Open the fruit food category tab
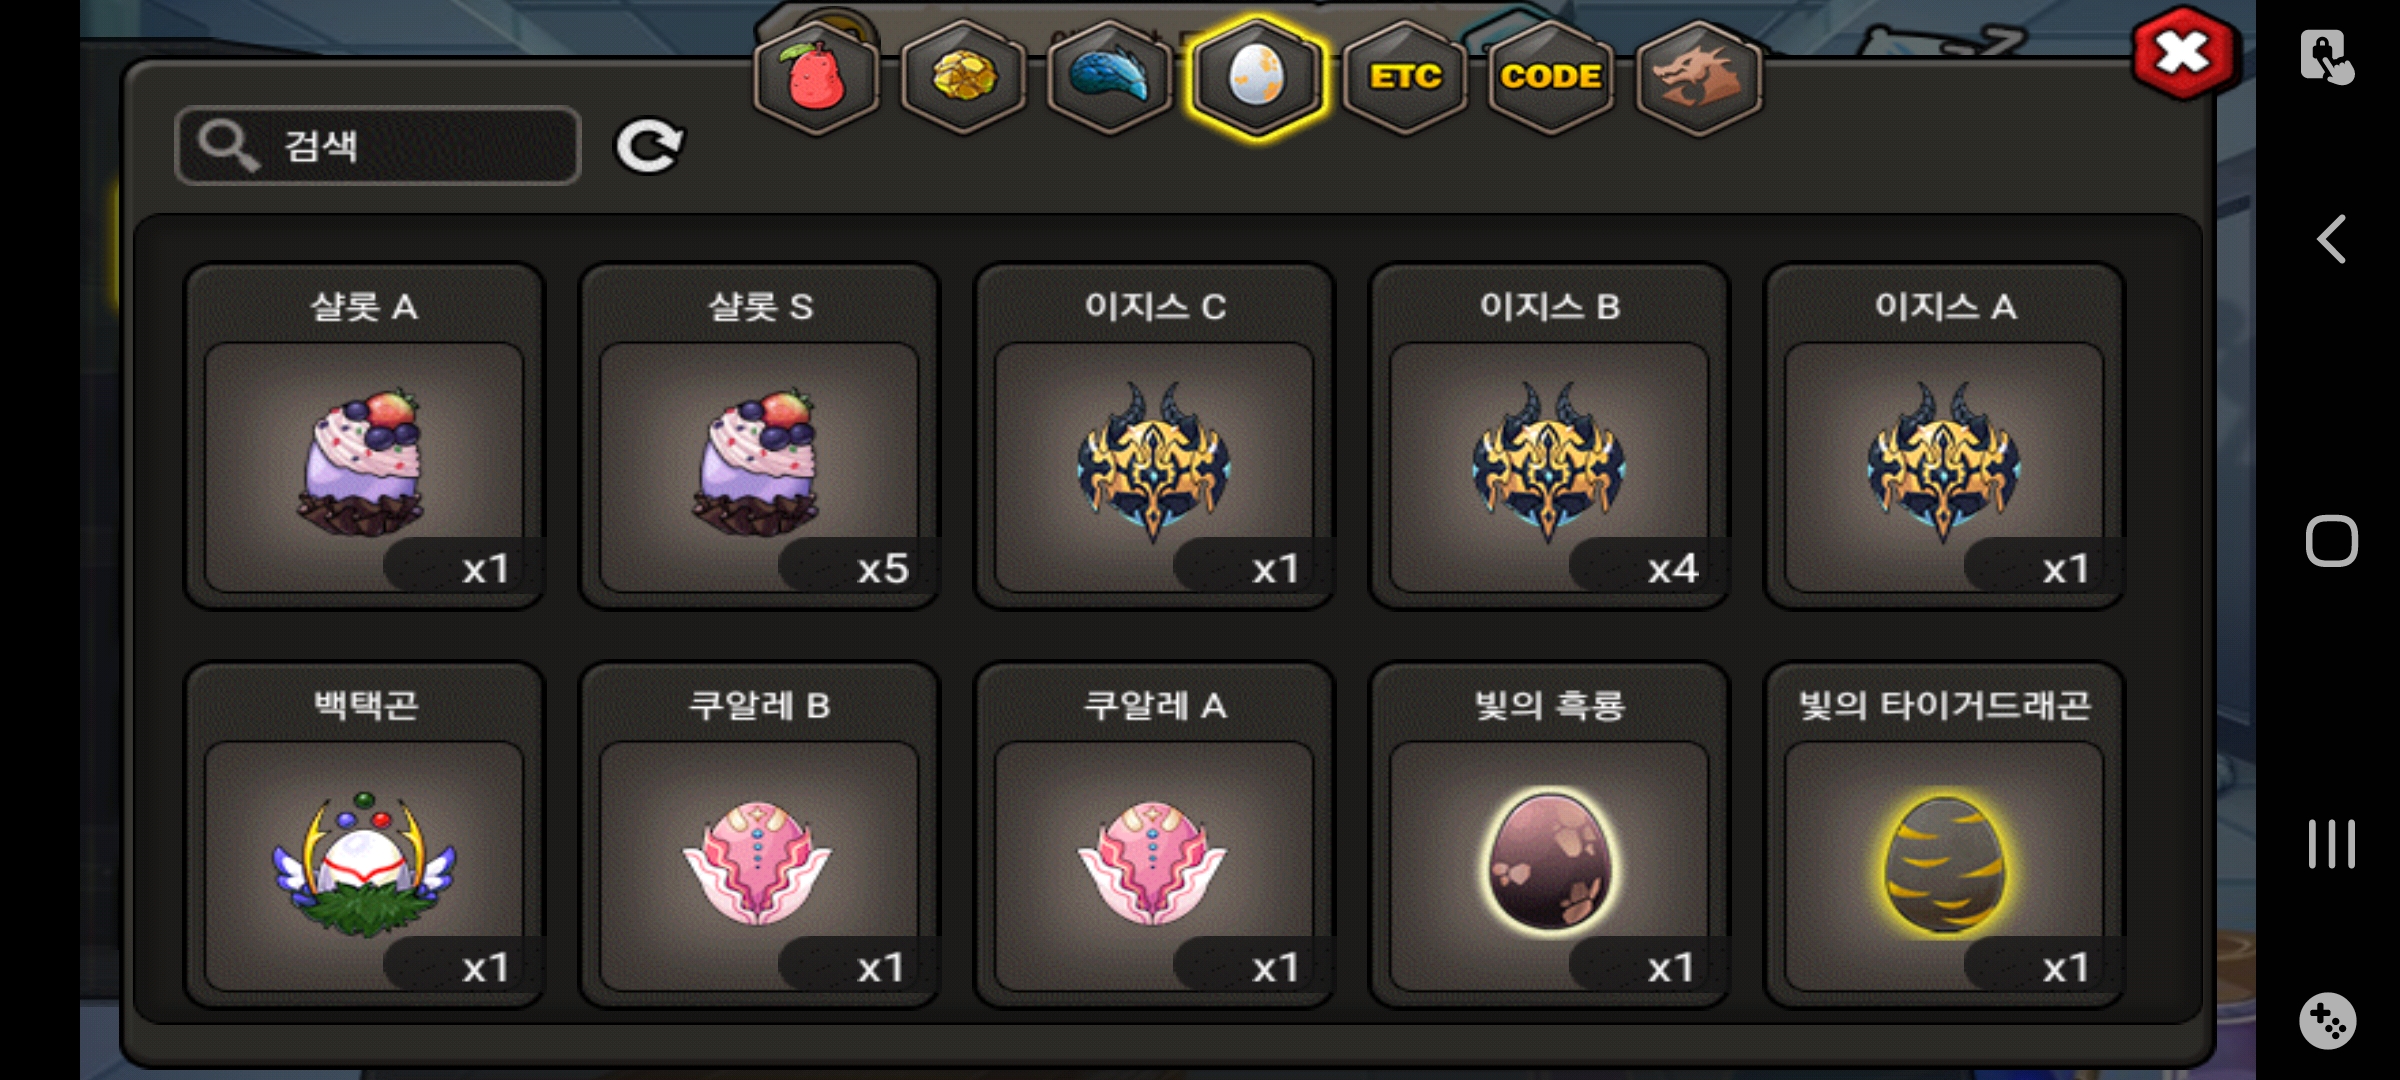The width and height of the screenshot is (2400, 1080). tap(816, 78)
